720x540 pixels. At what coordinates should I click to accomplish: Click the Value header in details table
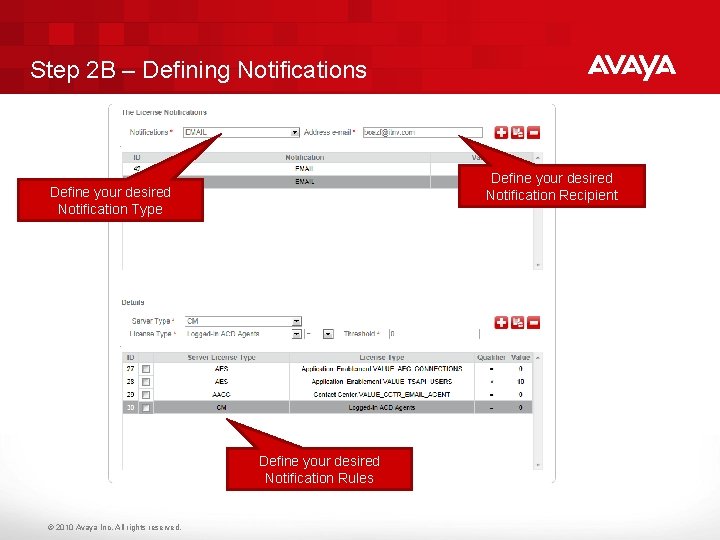click(520, 357)
